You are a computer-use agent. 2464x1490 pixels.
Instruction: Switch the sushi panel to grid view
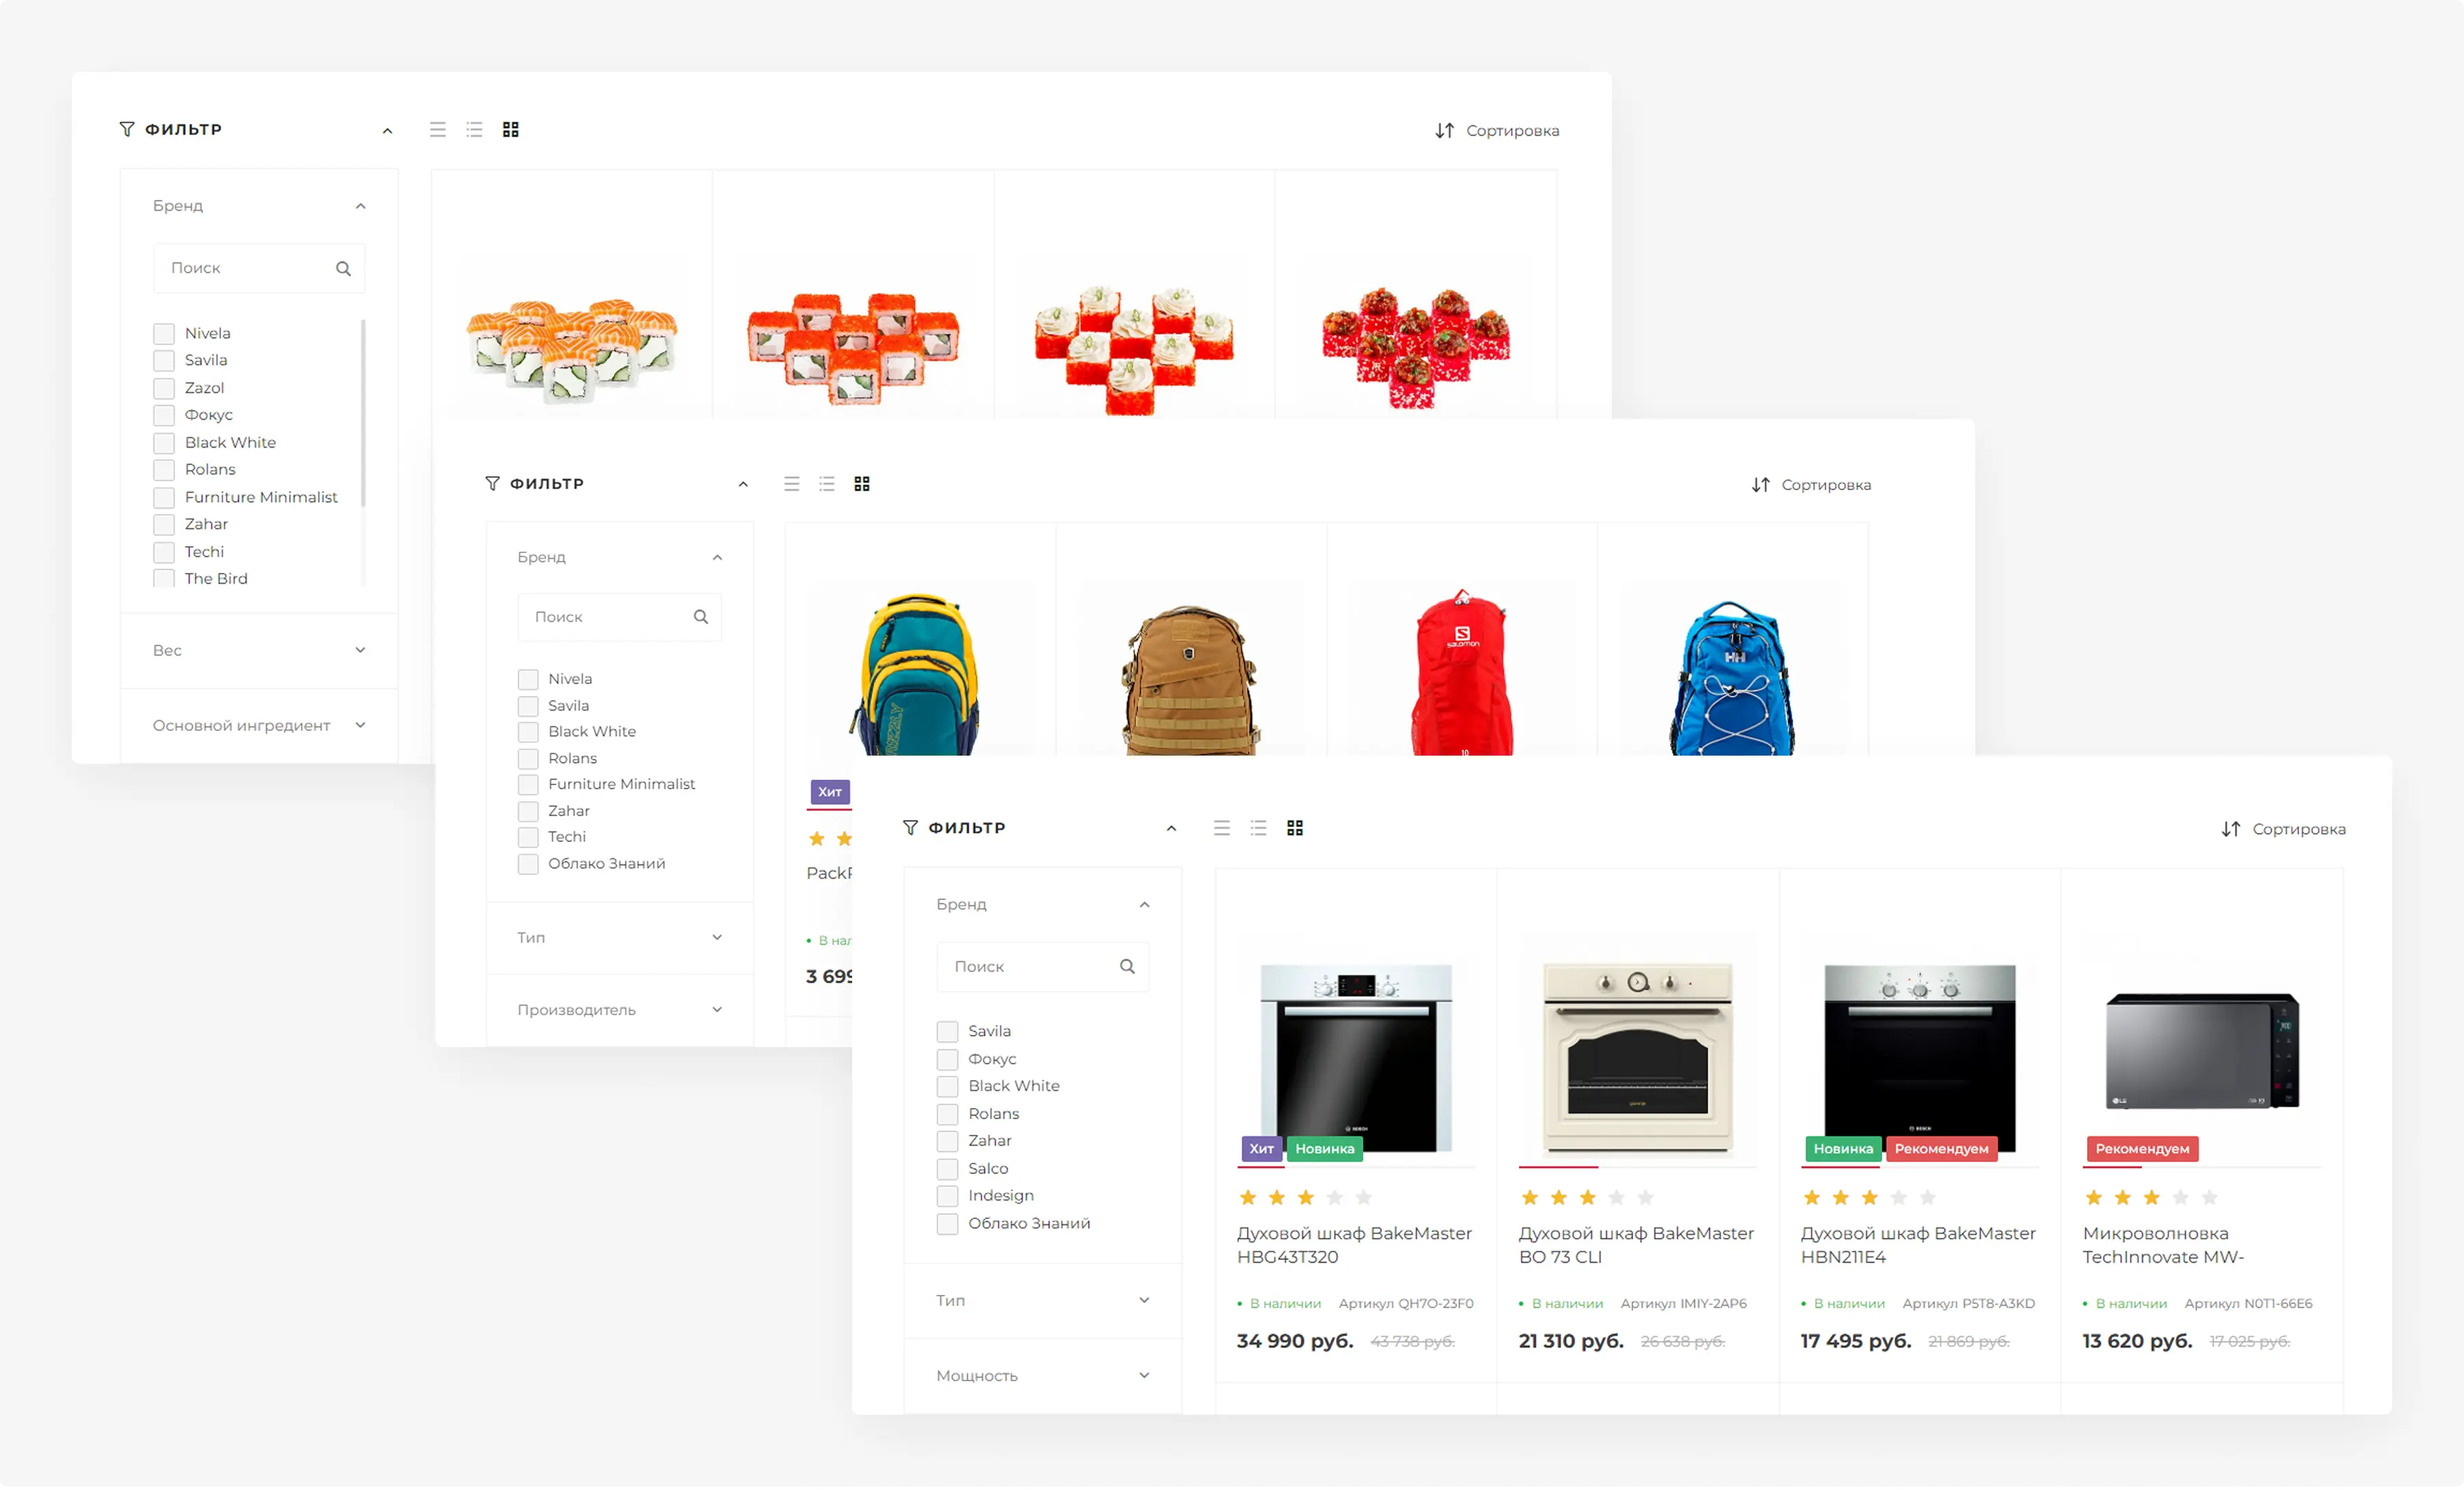coord(510,130)
